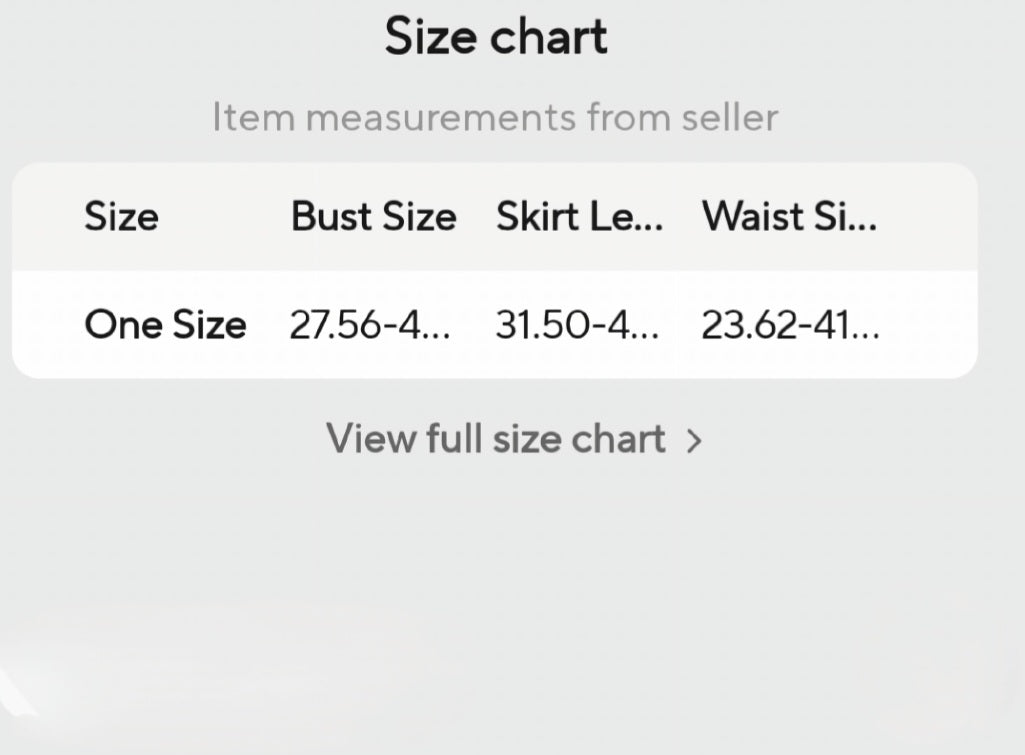
Task: Click the Item measurements from seller subtitle
Action: click(495, 118)
